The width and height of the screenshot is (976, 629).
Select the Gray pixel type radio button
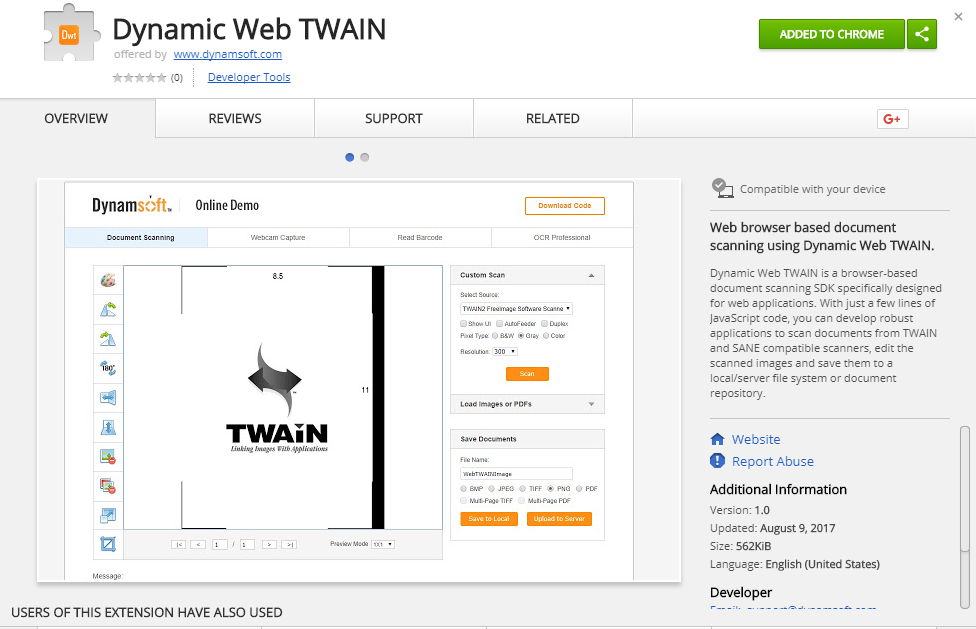point(520,336)
